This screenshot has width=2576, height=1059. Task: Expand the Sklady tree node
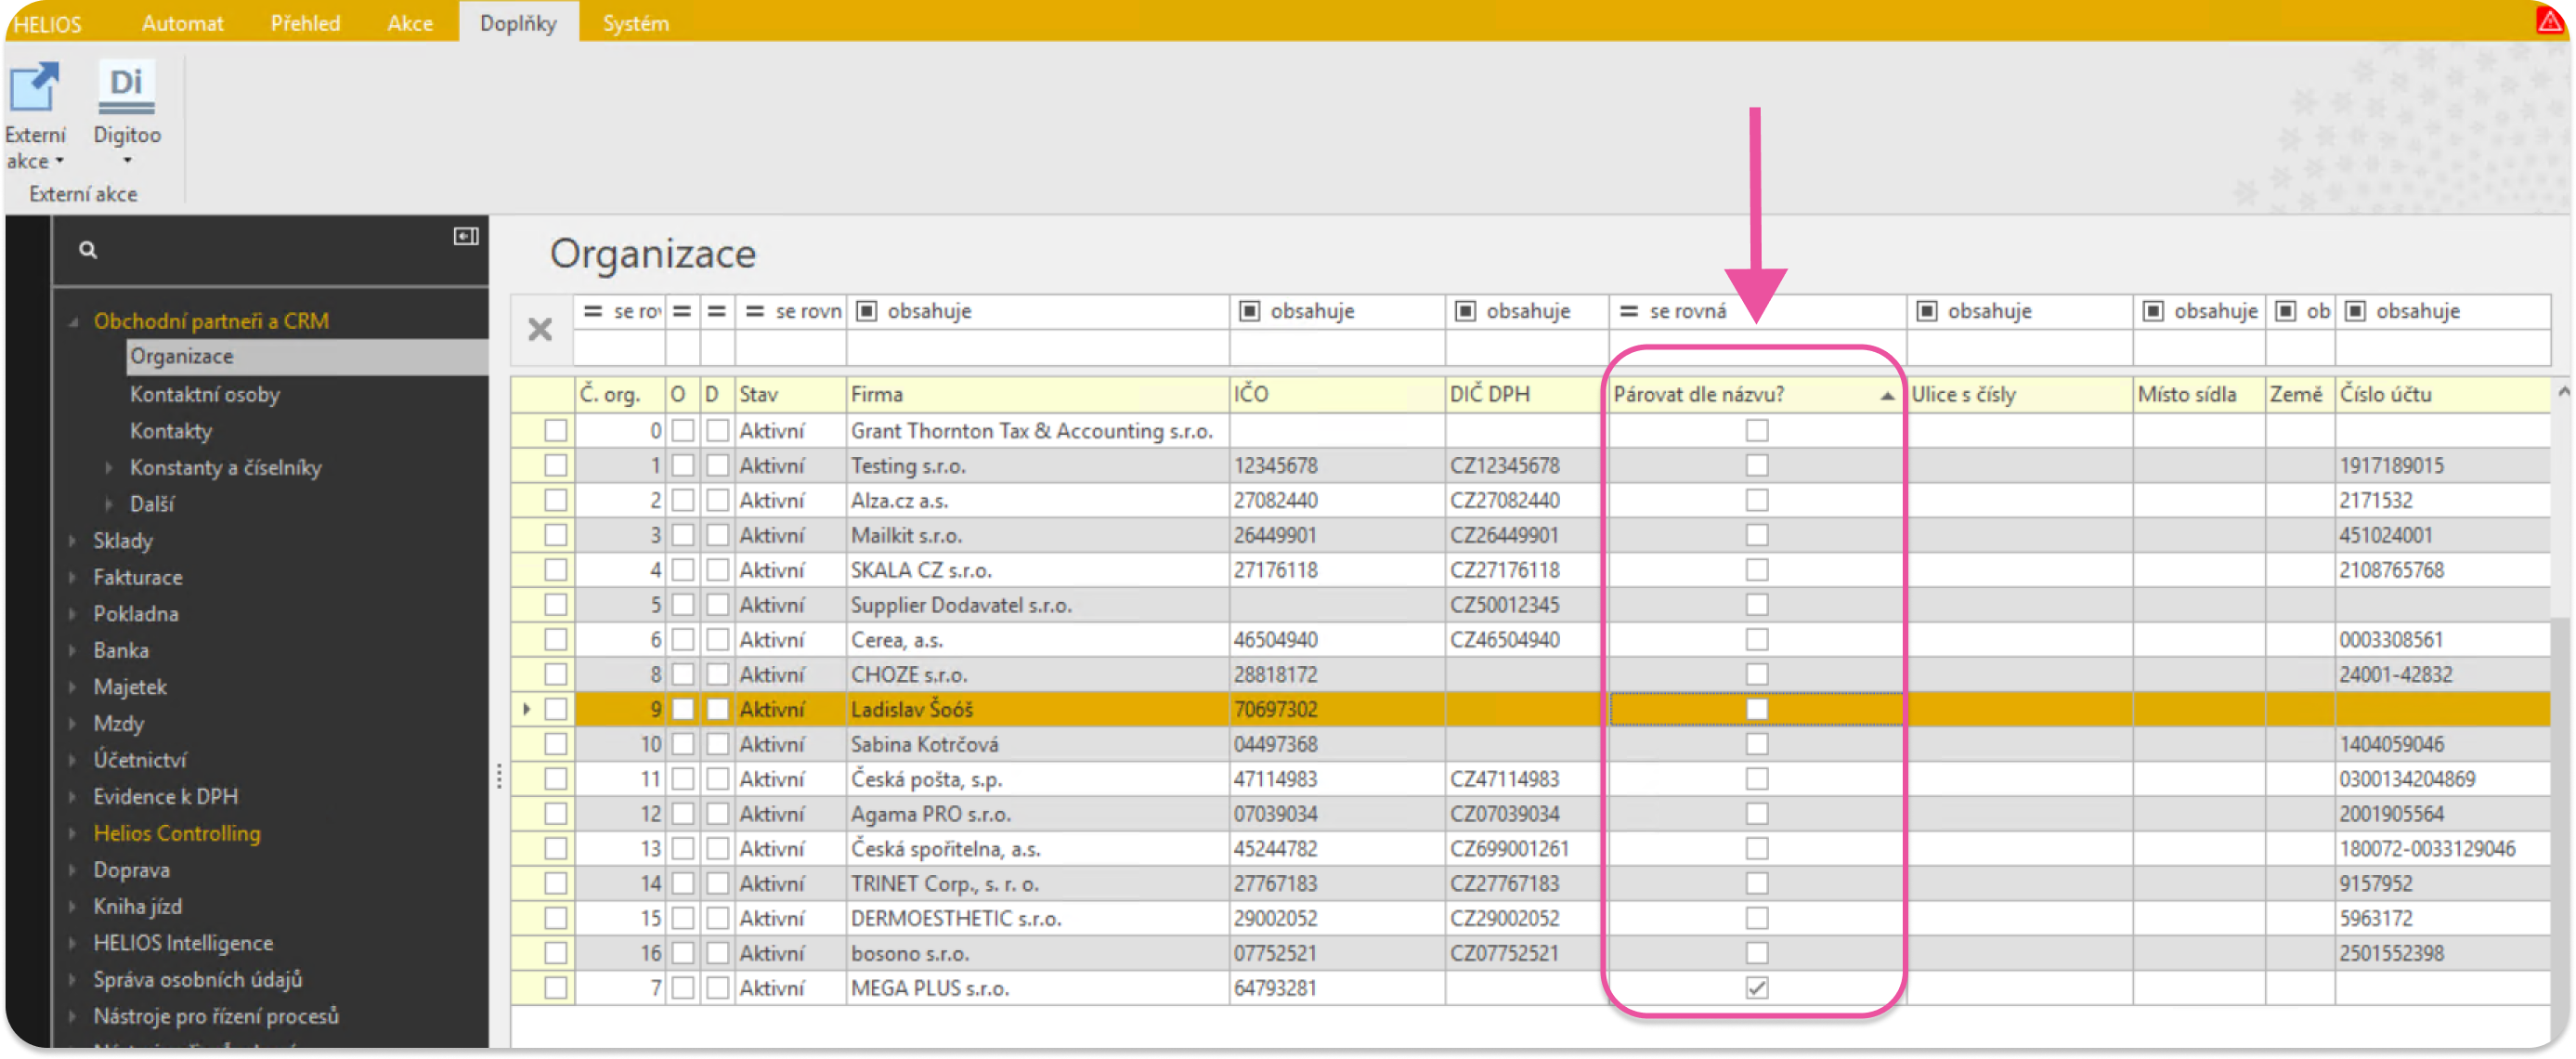coord(73,541)
